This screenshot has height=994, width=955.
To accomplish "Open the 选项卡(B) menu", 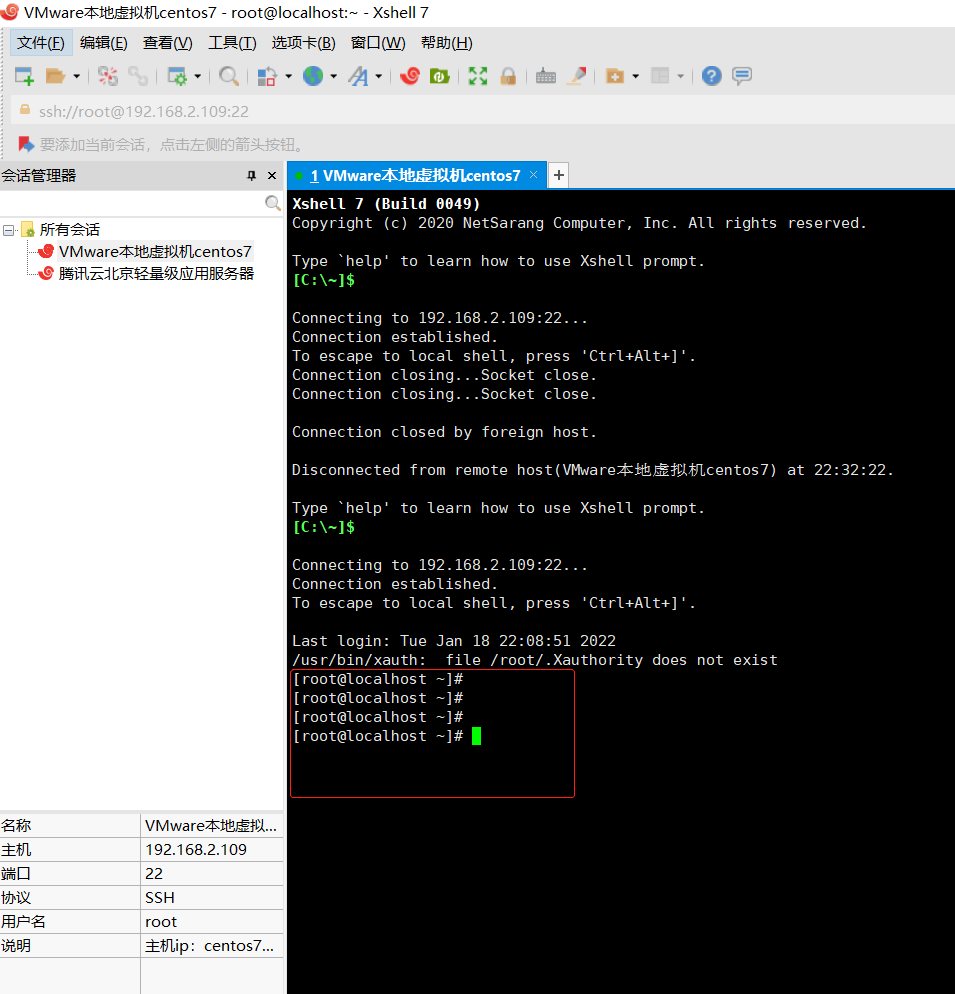I will tap(304, 42).
